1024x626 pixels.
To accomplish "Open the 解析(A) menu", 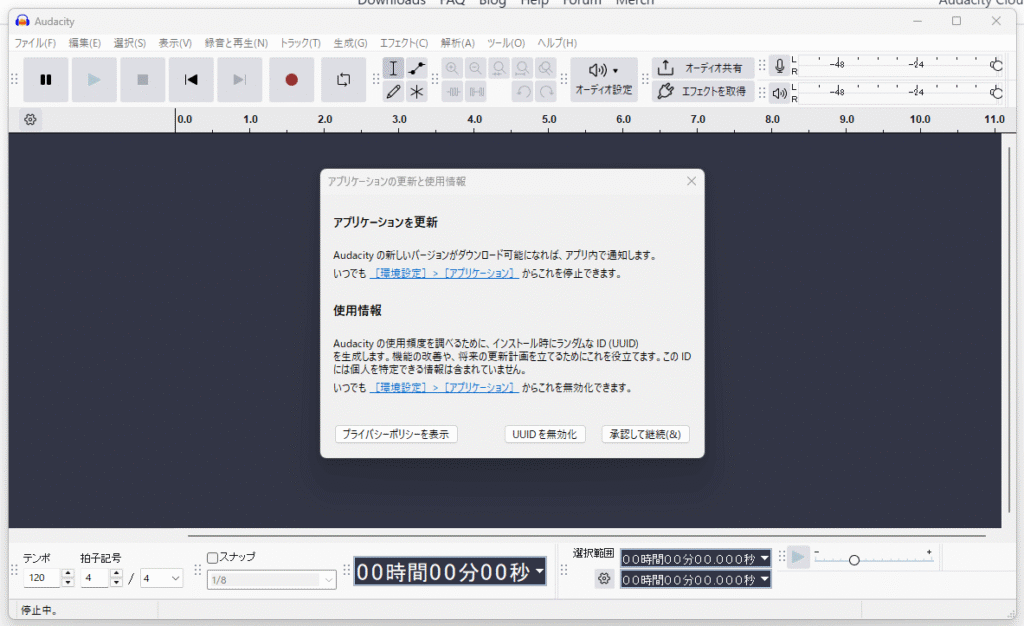I will 458,43.
